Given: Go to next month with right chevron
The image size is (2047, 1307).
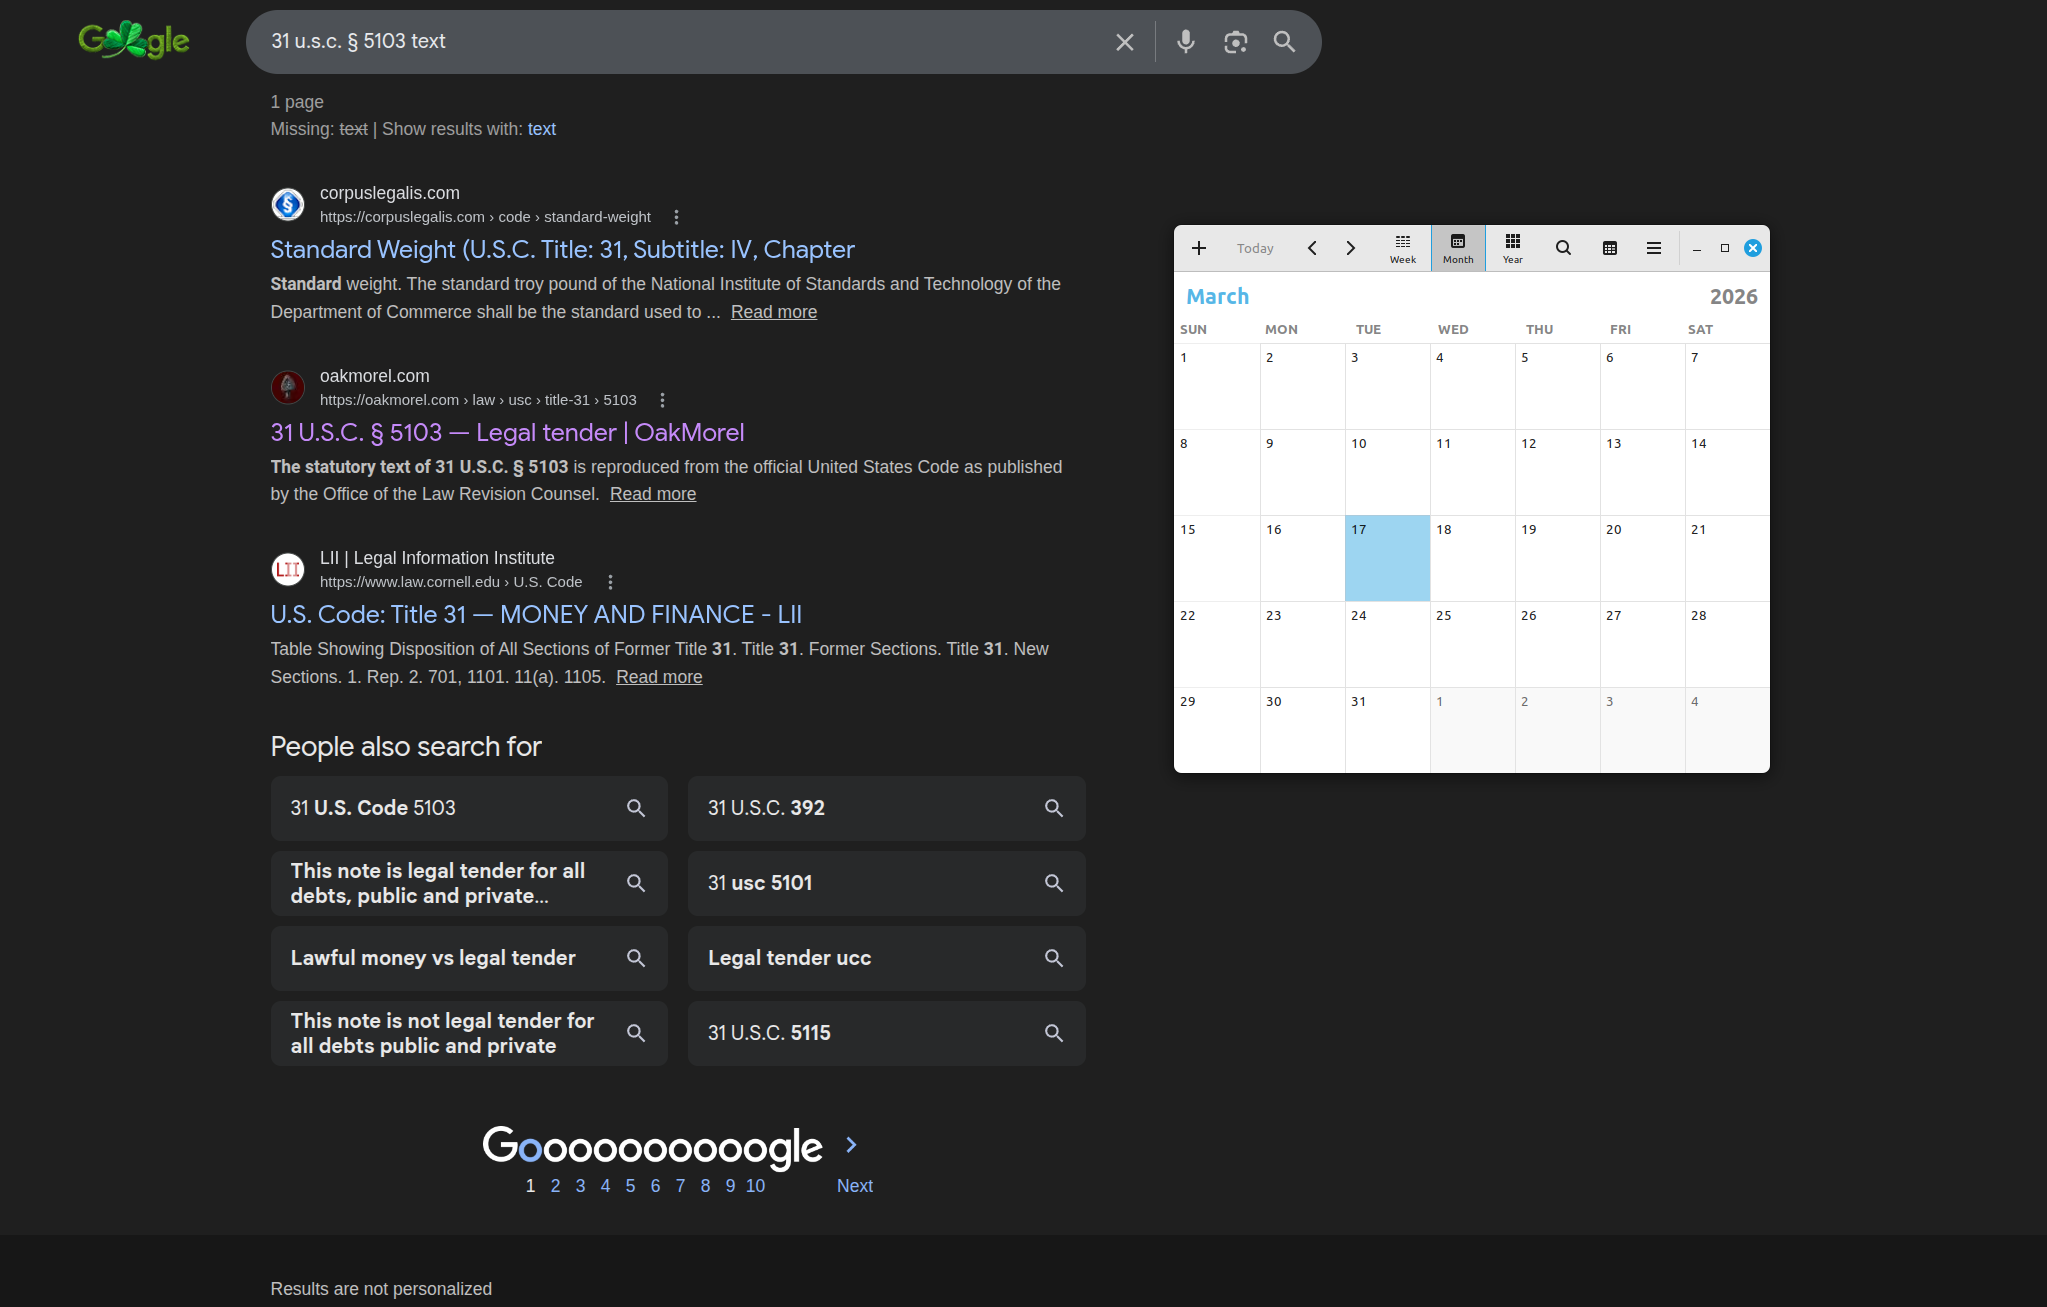Looking at the screenshot, I should click(x=1350, y=248).
